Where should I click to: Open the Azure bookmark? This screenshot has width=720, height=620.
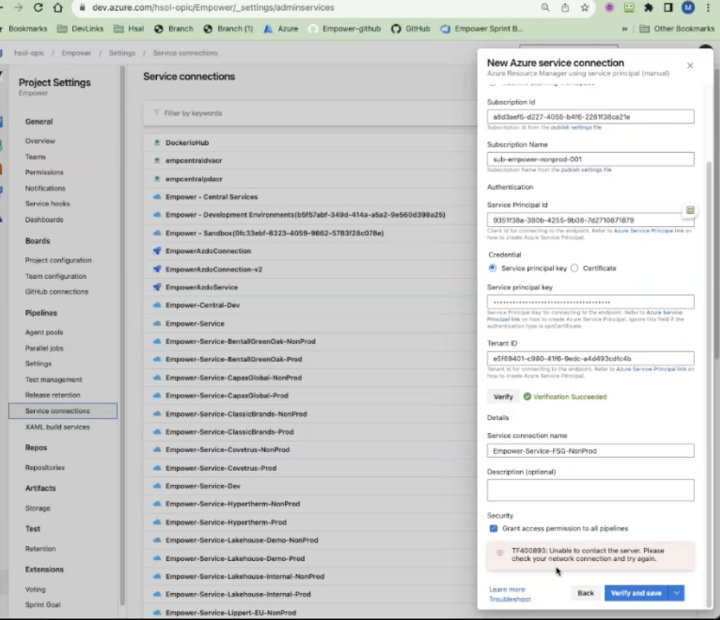coord(281,28)
